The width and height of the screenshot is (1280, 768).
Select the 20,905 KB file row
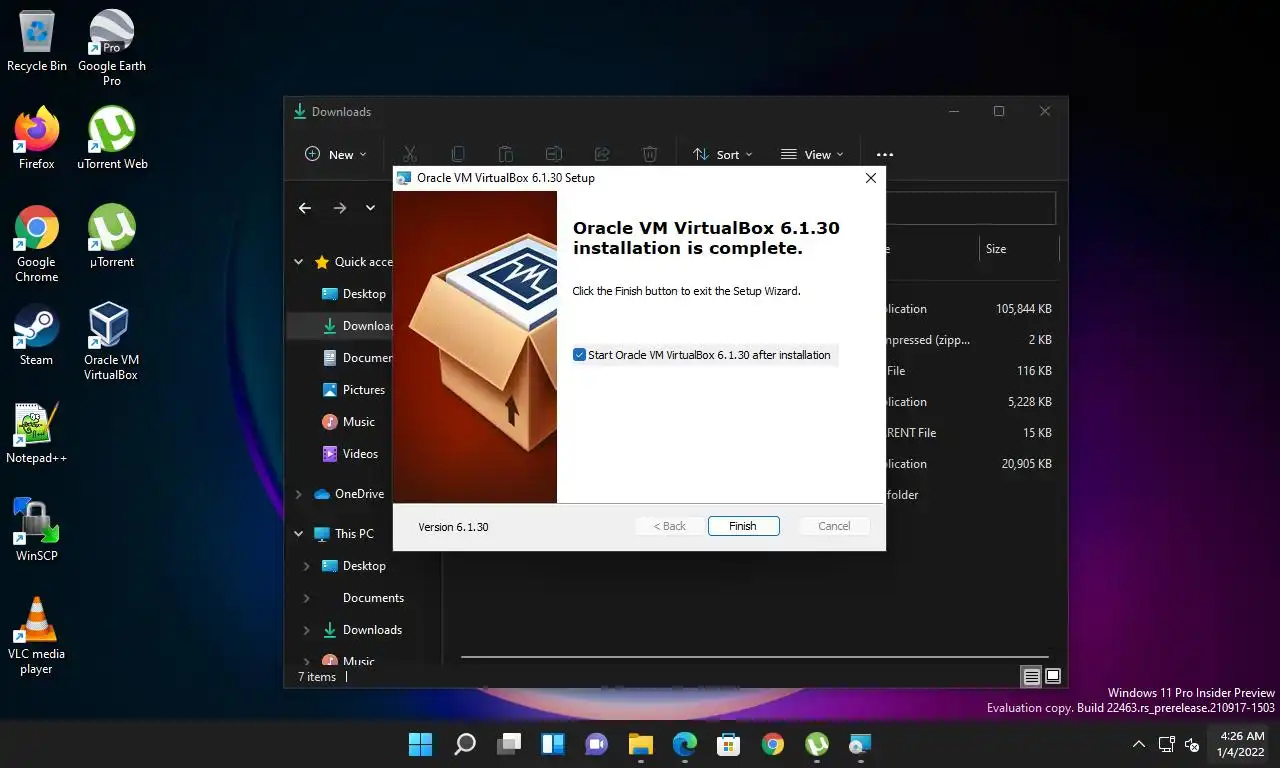click(x=970, y=464)
